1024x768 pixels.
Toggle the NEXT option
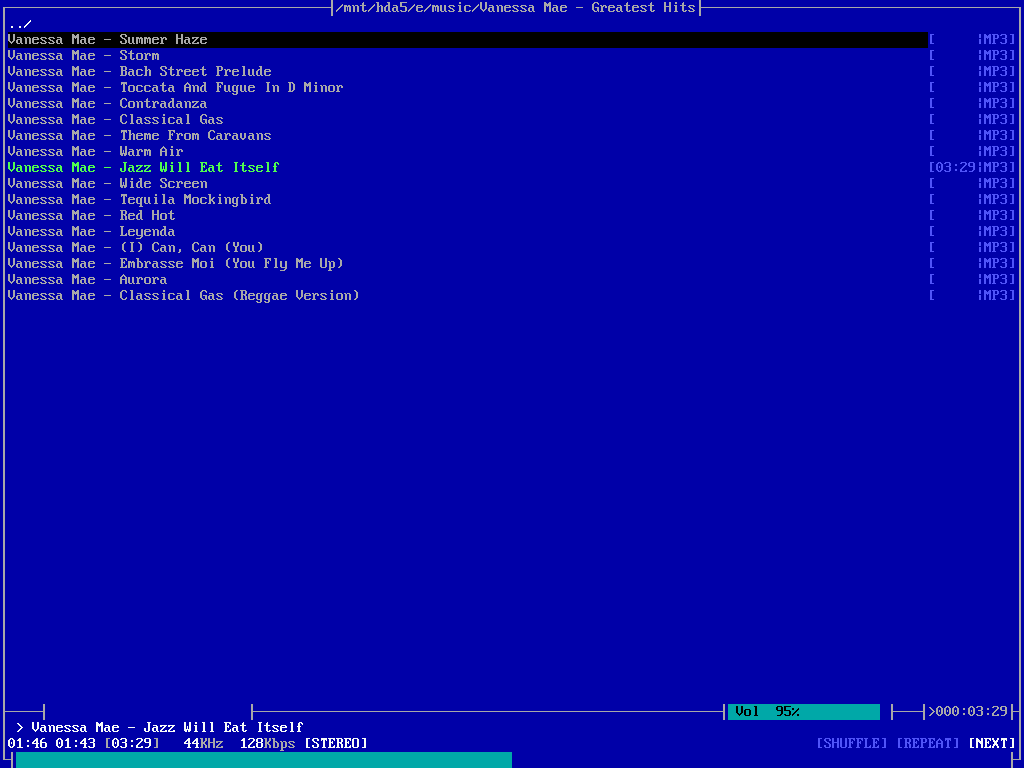pyautogui.click(x=992, y=743)
